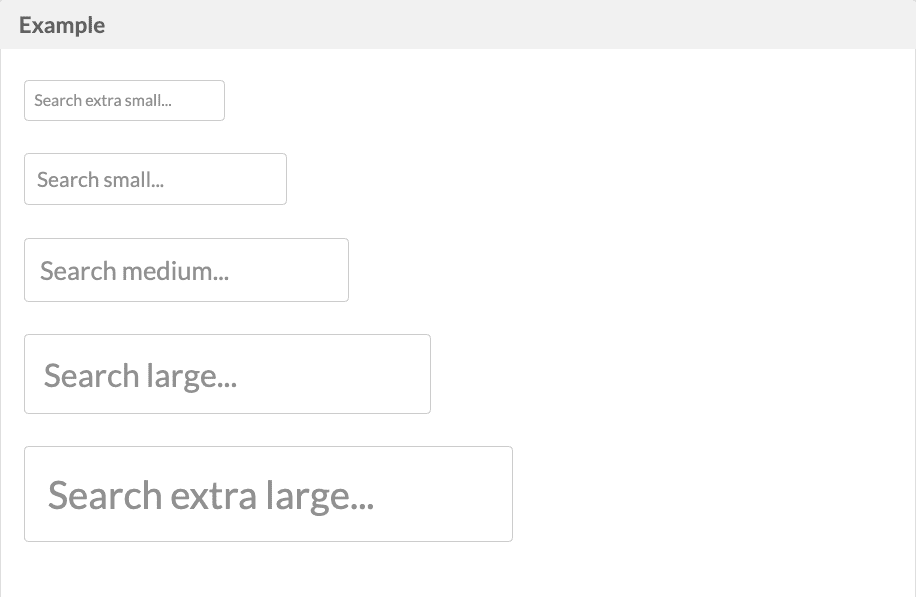Image resolution: width=916 pixels, height=597 pixels.
Task: Place cursor in the extra large search box
Action: click(x=268, y=494)
